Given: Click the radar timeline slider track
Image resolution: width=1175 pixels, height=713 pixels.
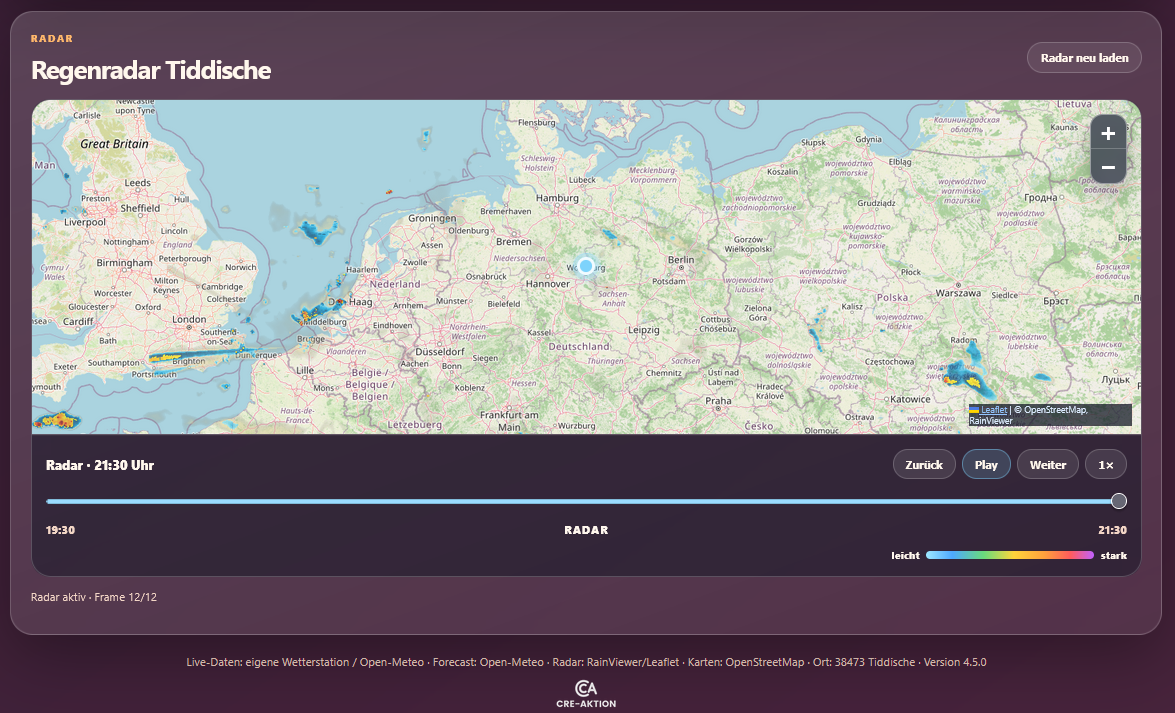Looking at the screenshot, I should point(586,501).
